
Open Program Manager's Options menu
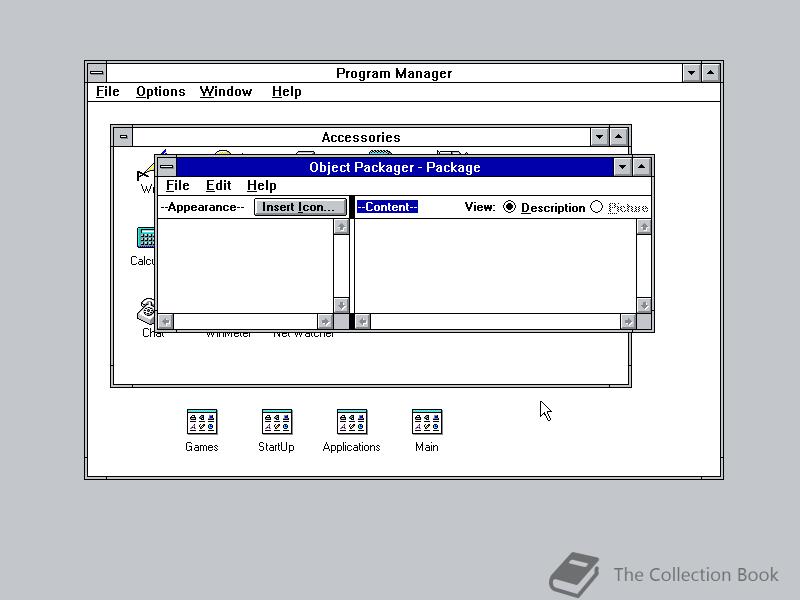click(160, 91)
